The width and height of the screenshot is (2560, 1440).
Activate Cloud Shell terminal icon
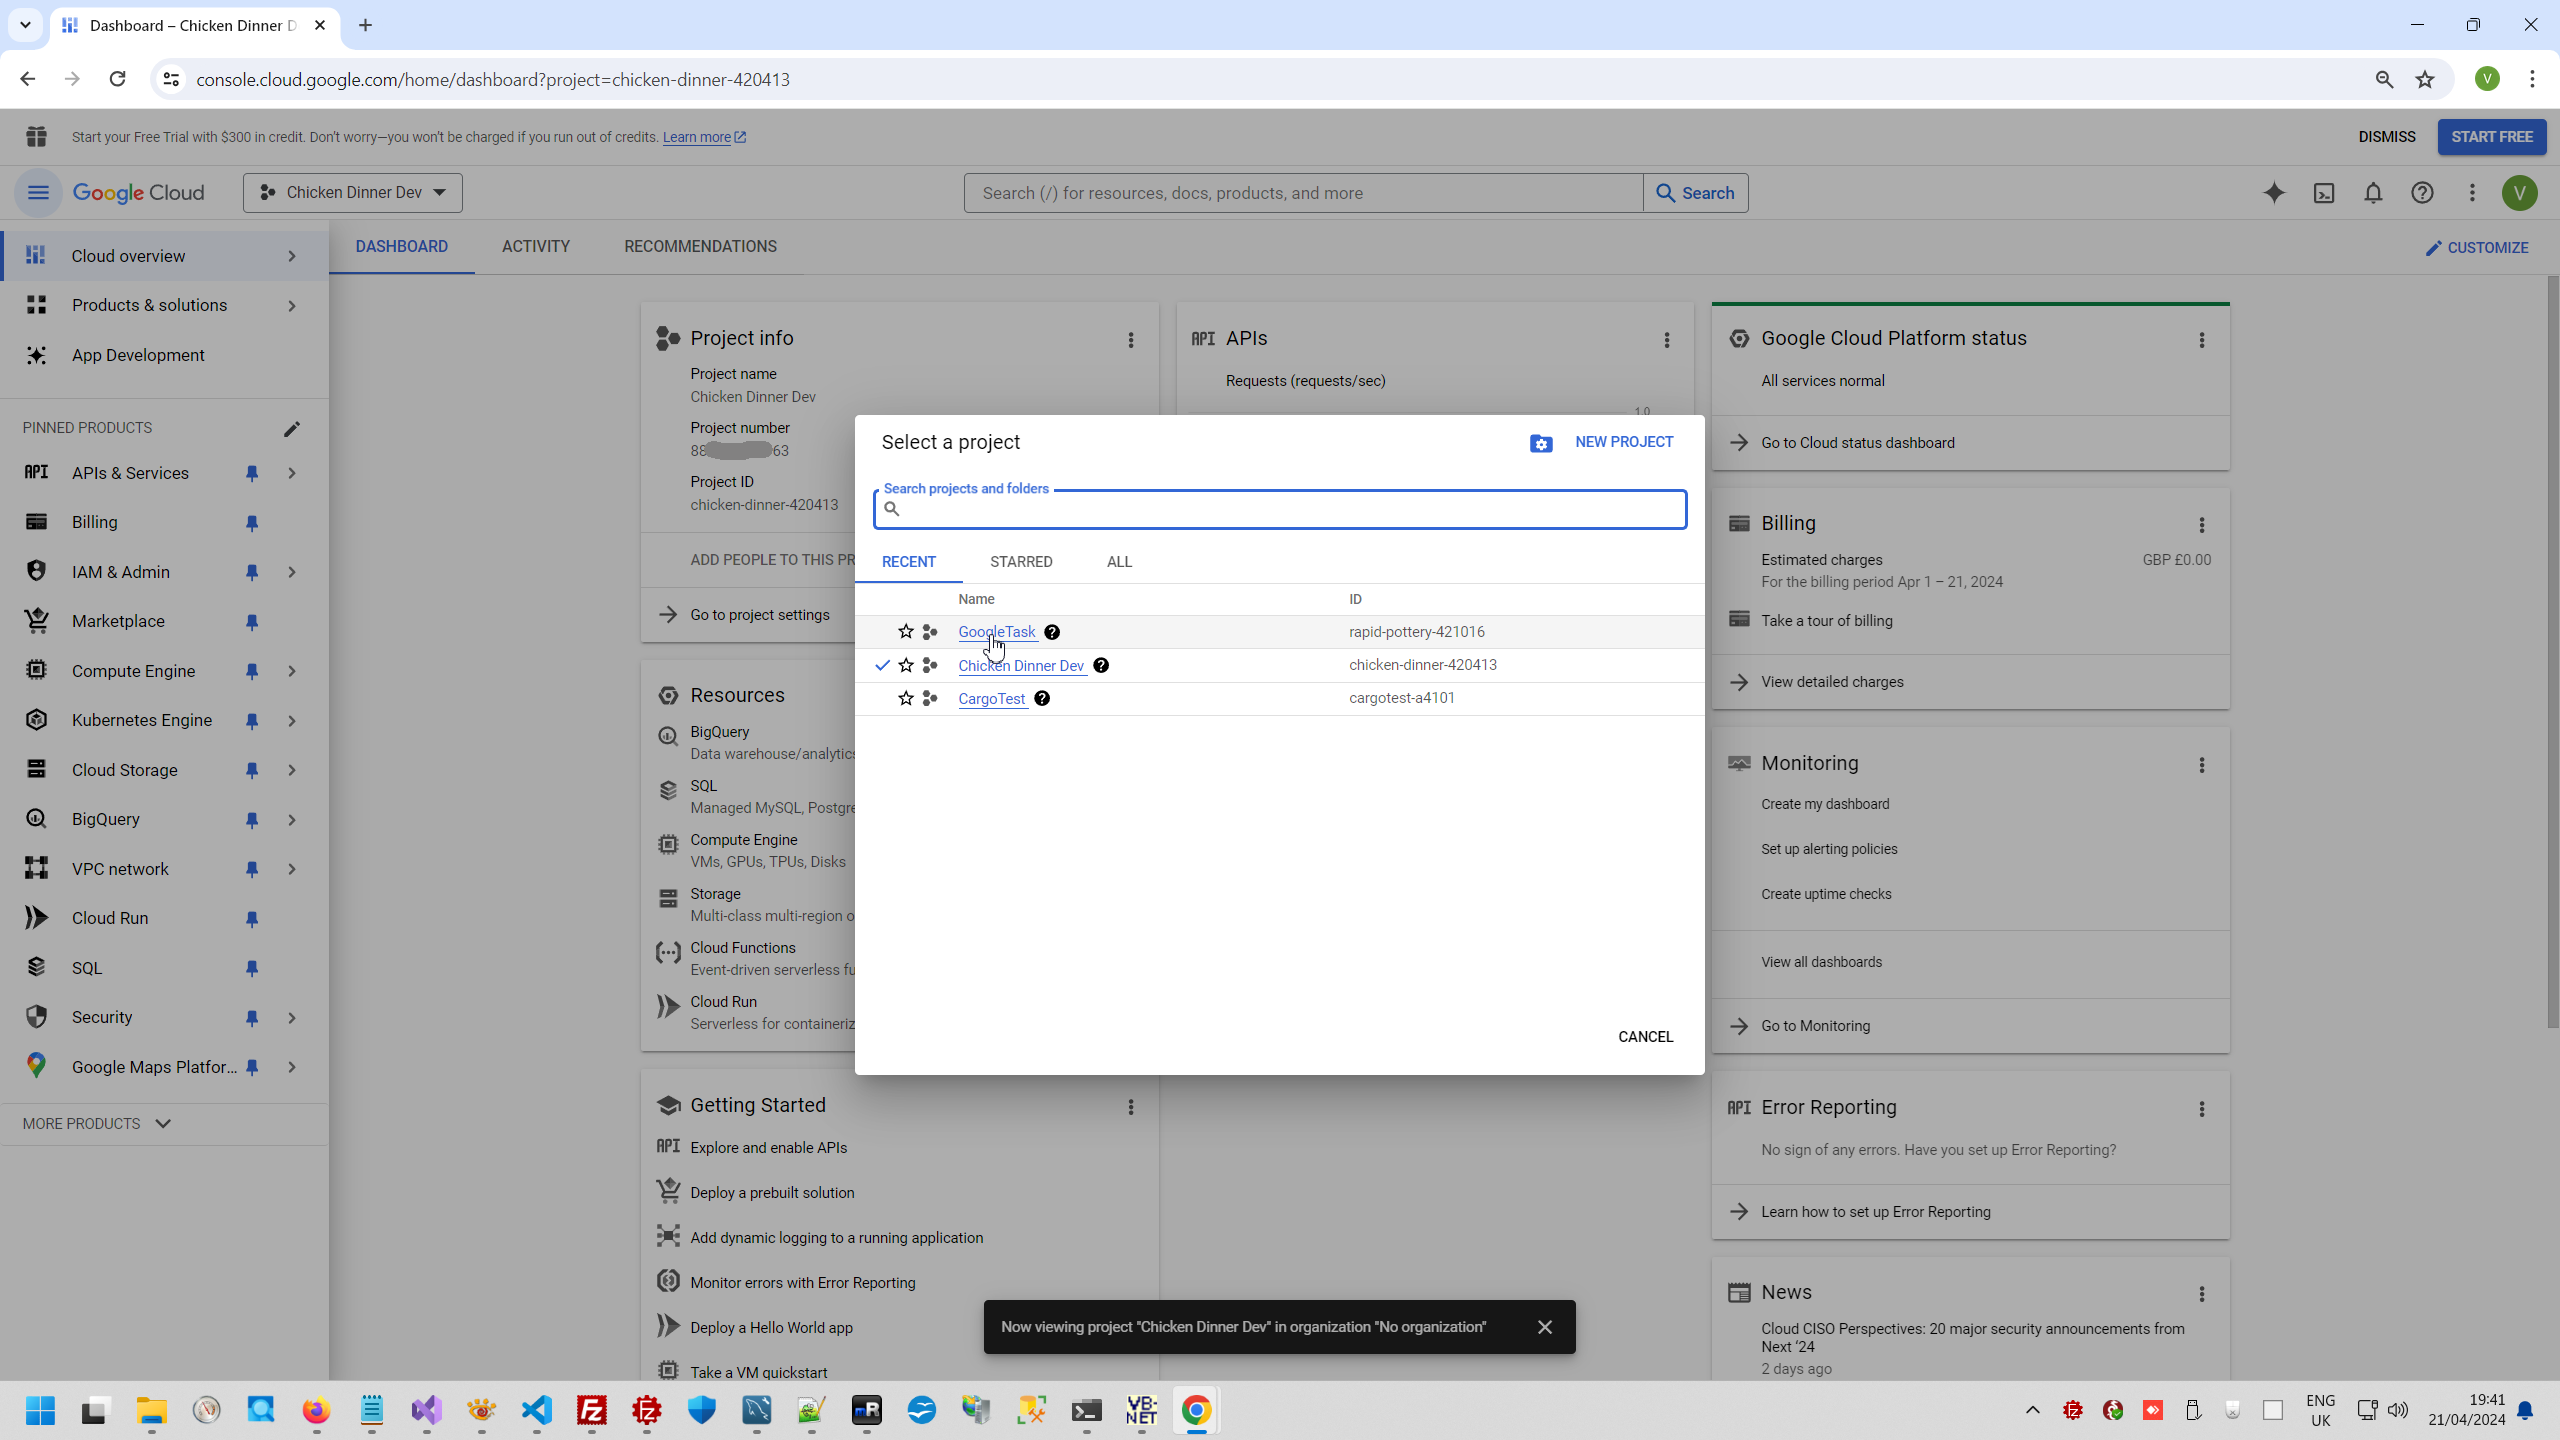pos(2324,193)
